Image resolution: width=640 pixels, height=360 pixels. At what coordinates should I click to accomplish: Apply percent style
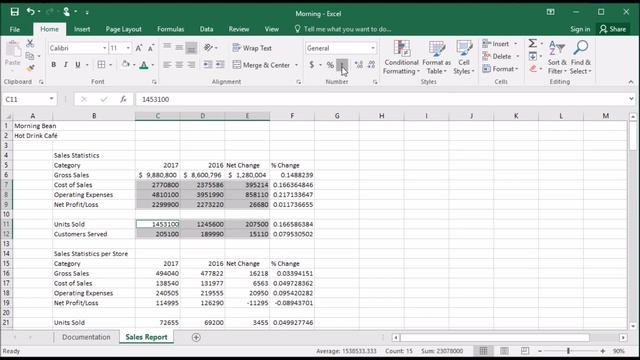click(x=330, y=64)
